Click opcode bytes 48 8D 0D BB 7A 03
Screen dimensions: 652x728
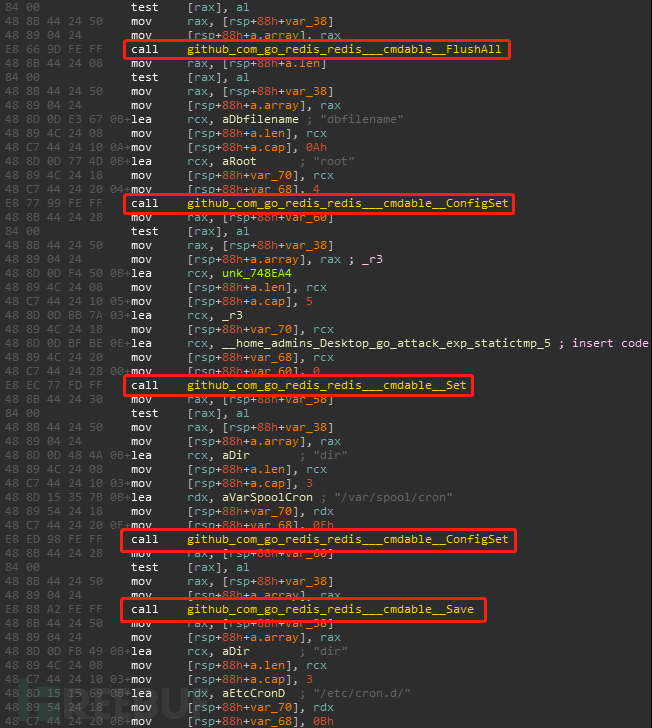(64, 315)
